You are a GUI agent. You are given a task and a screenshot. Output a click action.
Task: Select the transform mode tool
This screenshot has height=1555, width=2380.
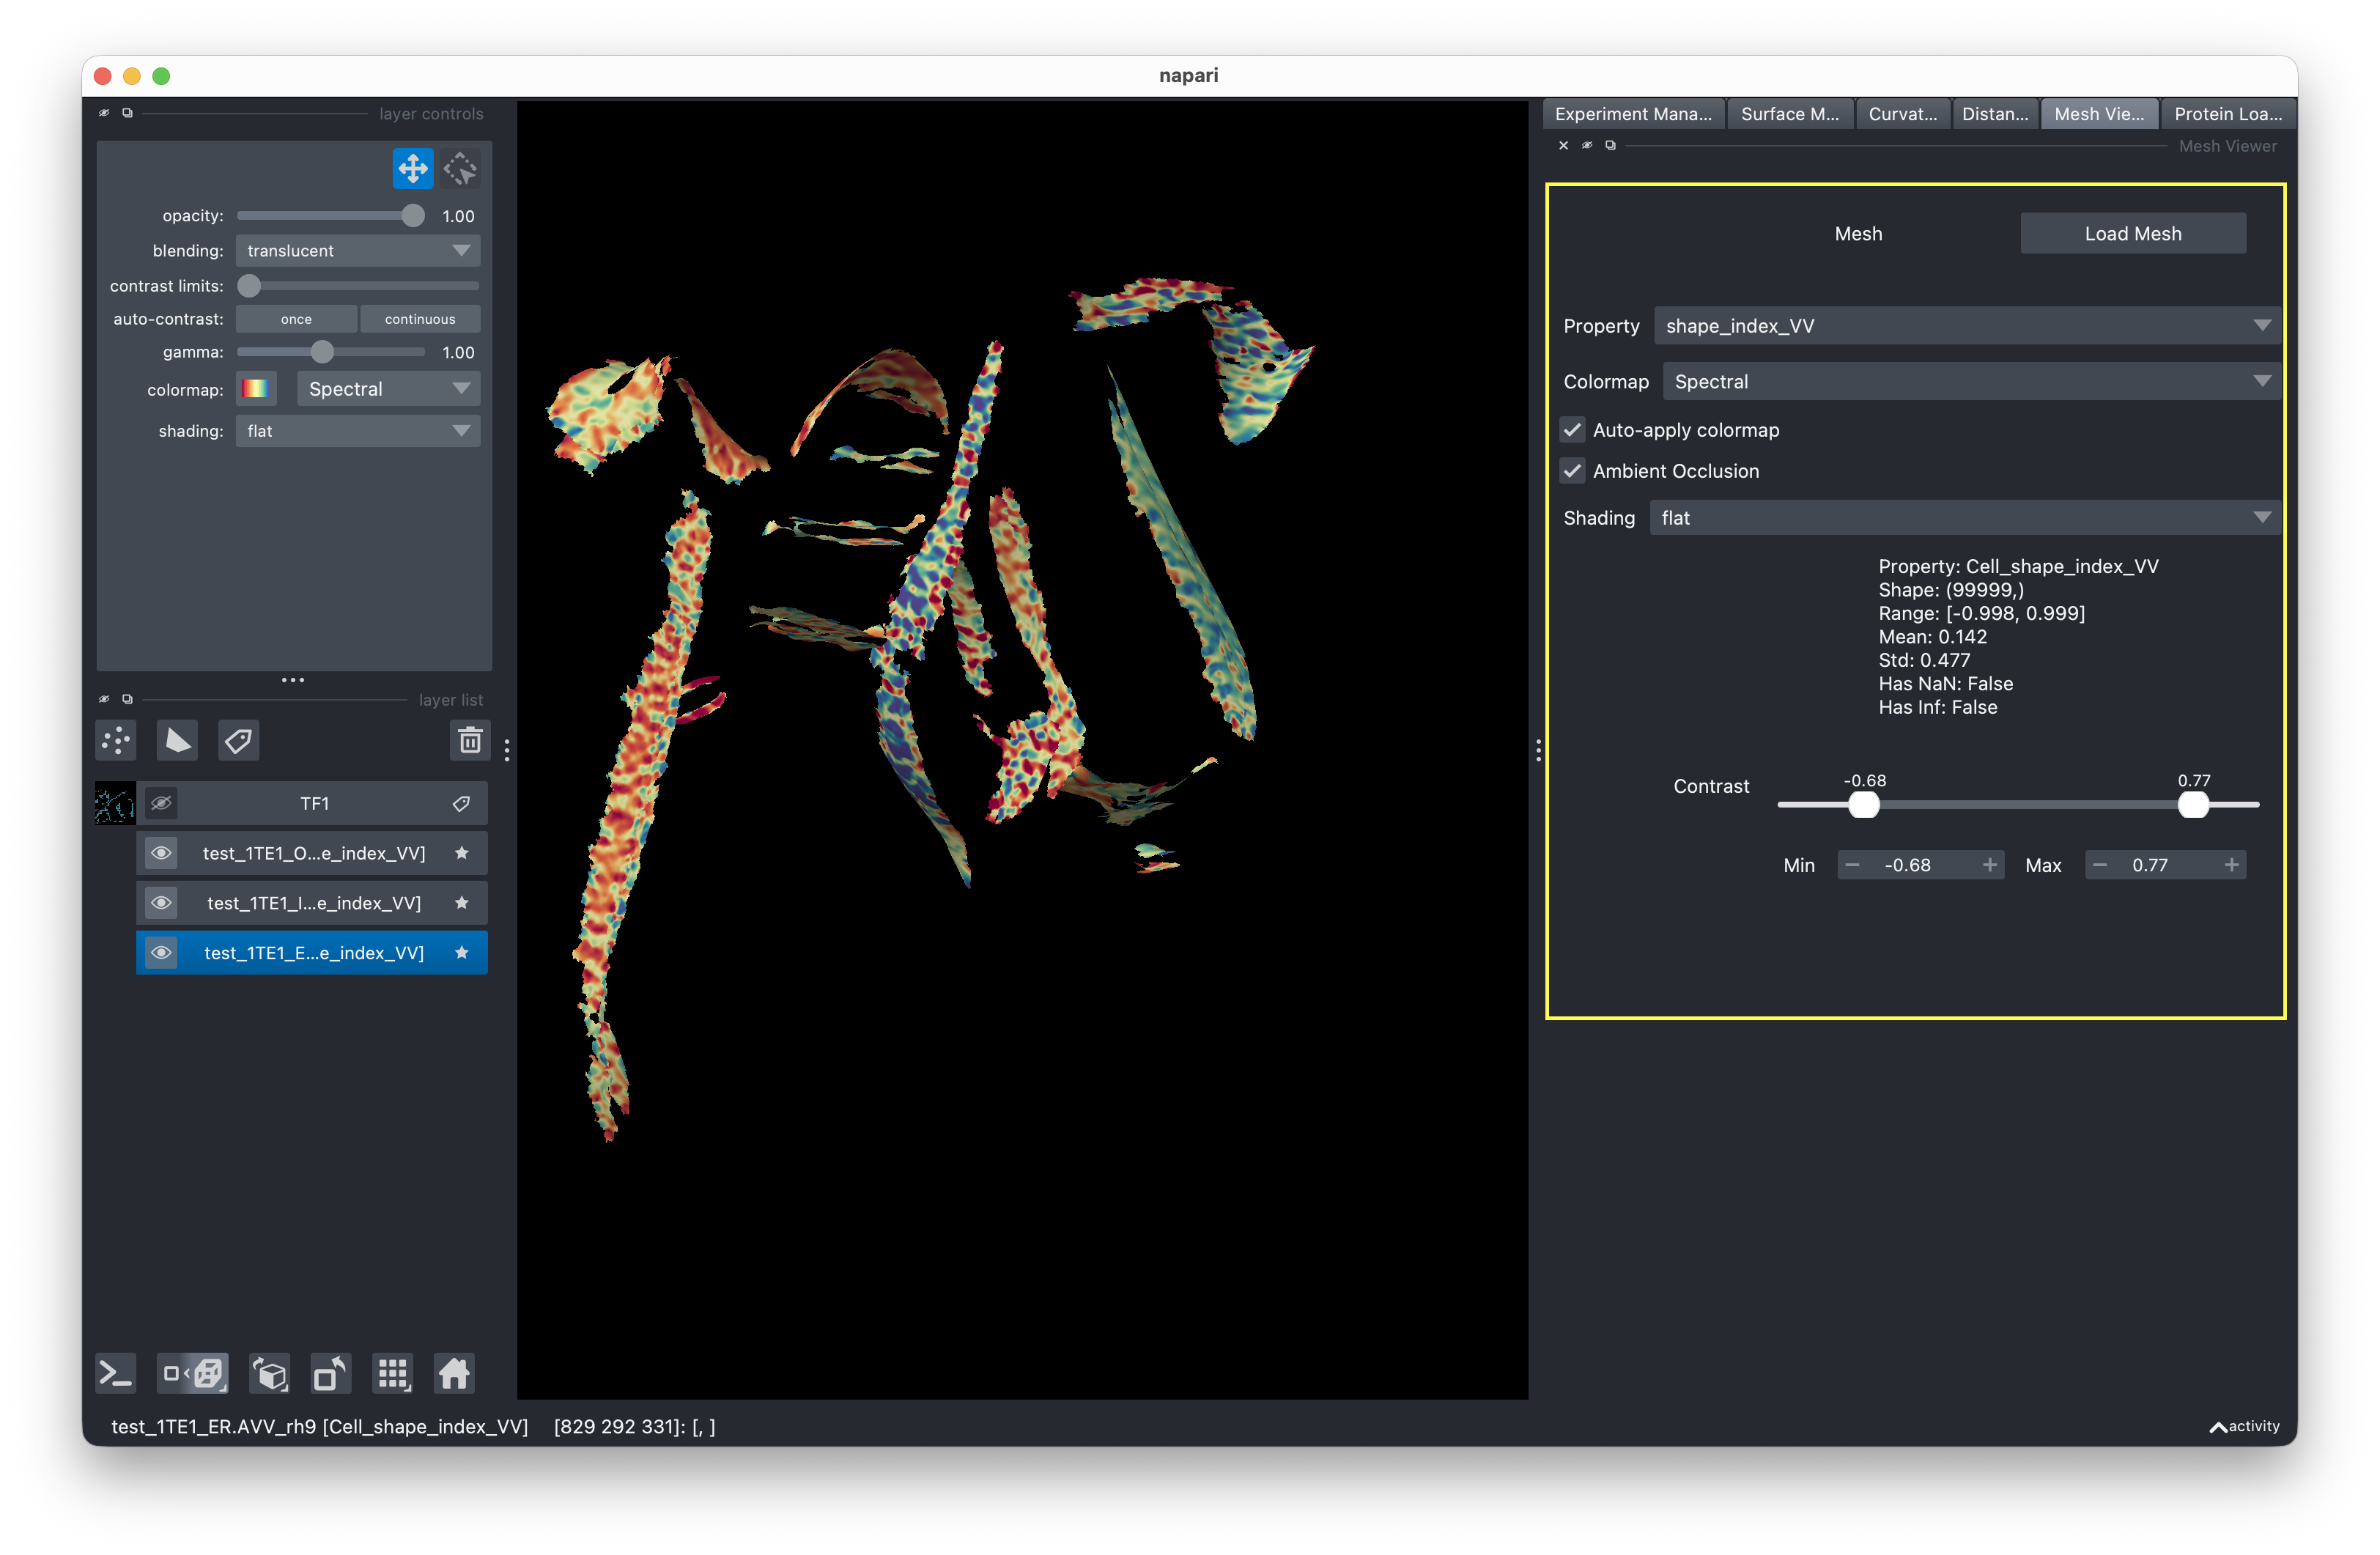[460, 169]
